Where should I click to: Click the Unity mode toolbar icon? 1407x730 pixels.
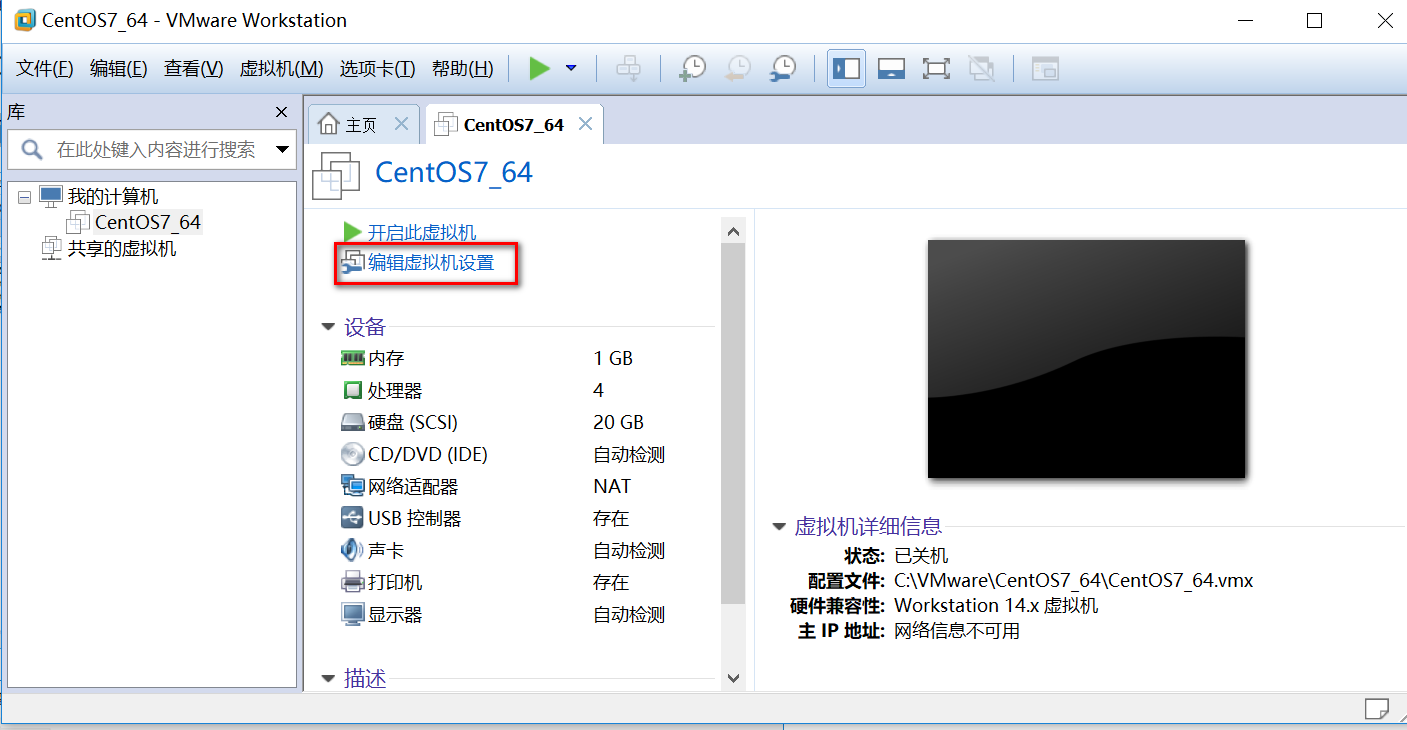[x=982, y=68]
